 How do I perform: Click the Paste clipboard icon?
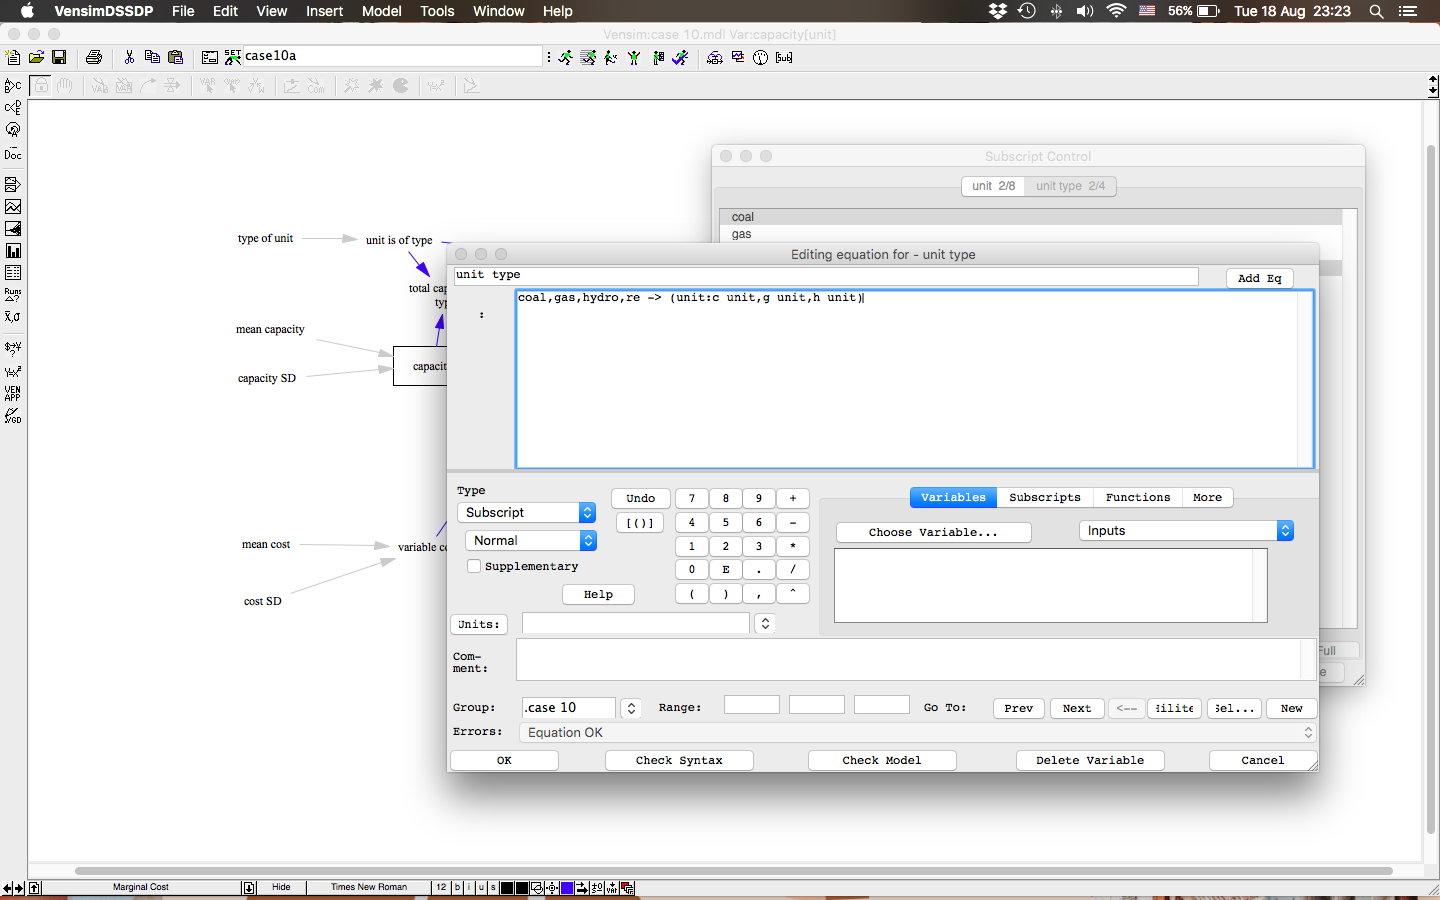tap(176, 57)
